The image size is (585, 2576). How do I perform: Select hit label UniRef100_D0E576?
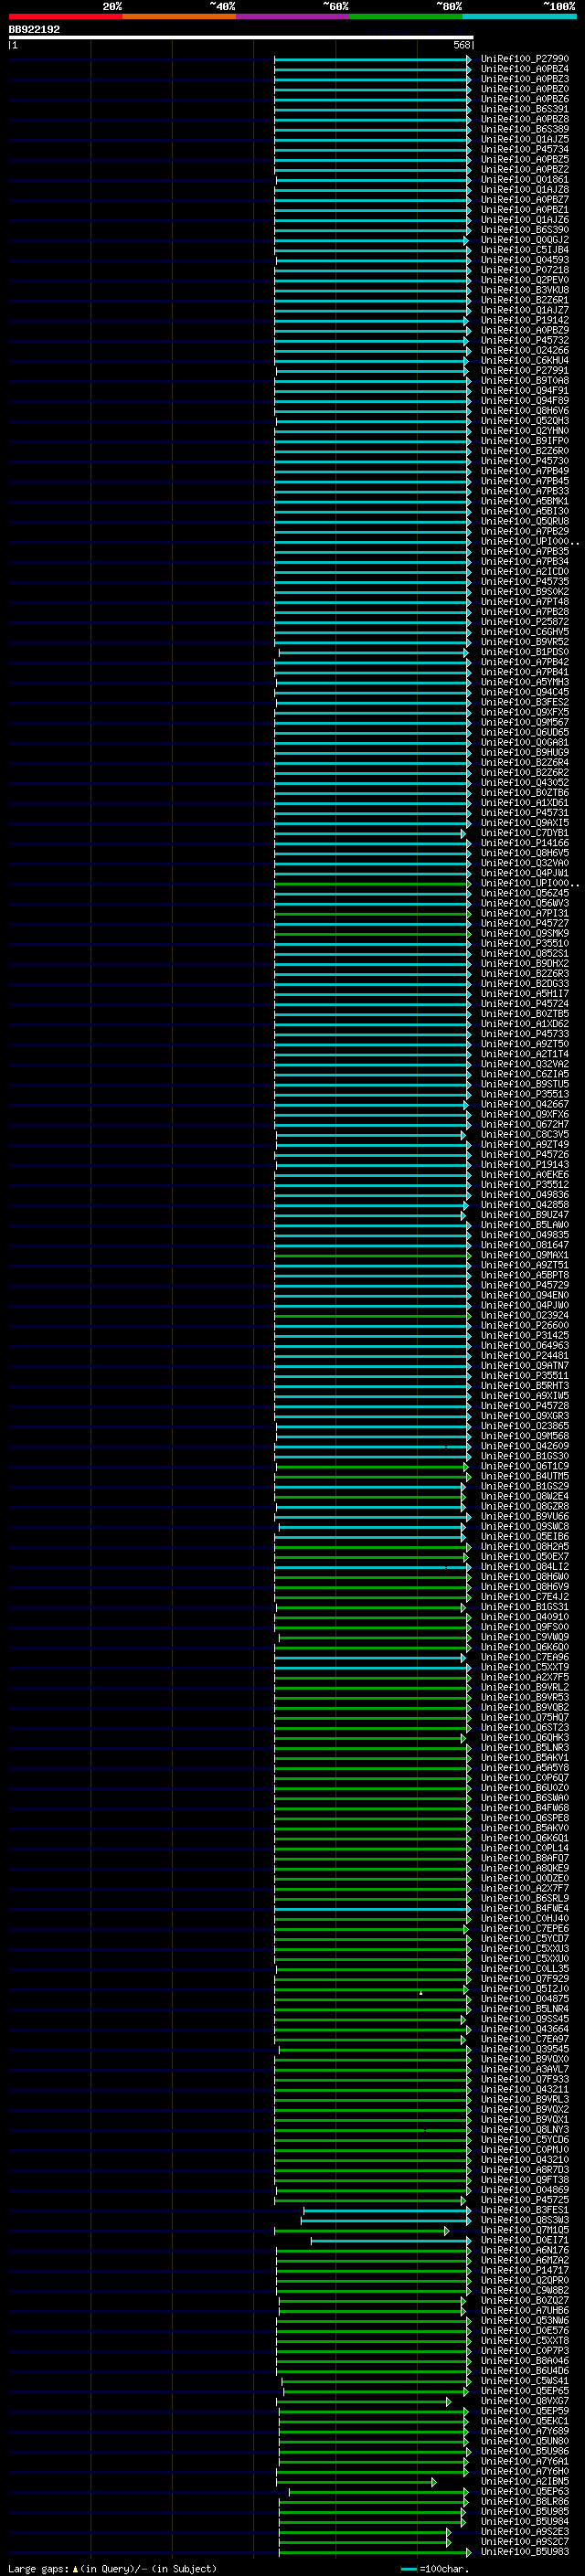[524, 2331]
